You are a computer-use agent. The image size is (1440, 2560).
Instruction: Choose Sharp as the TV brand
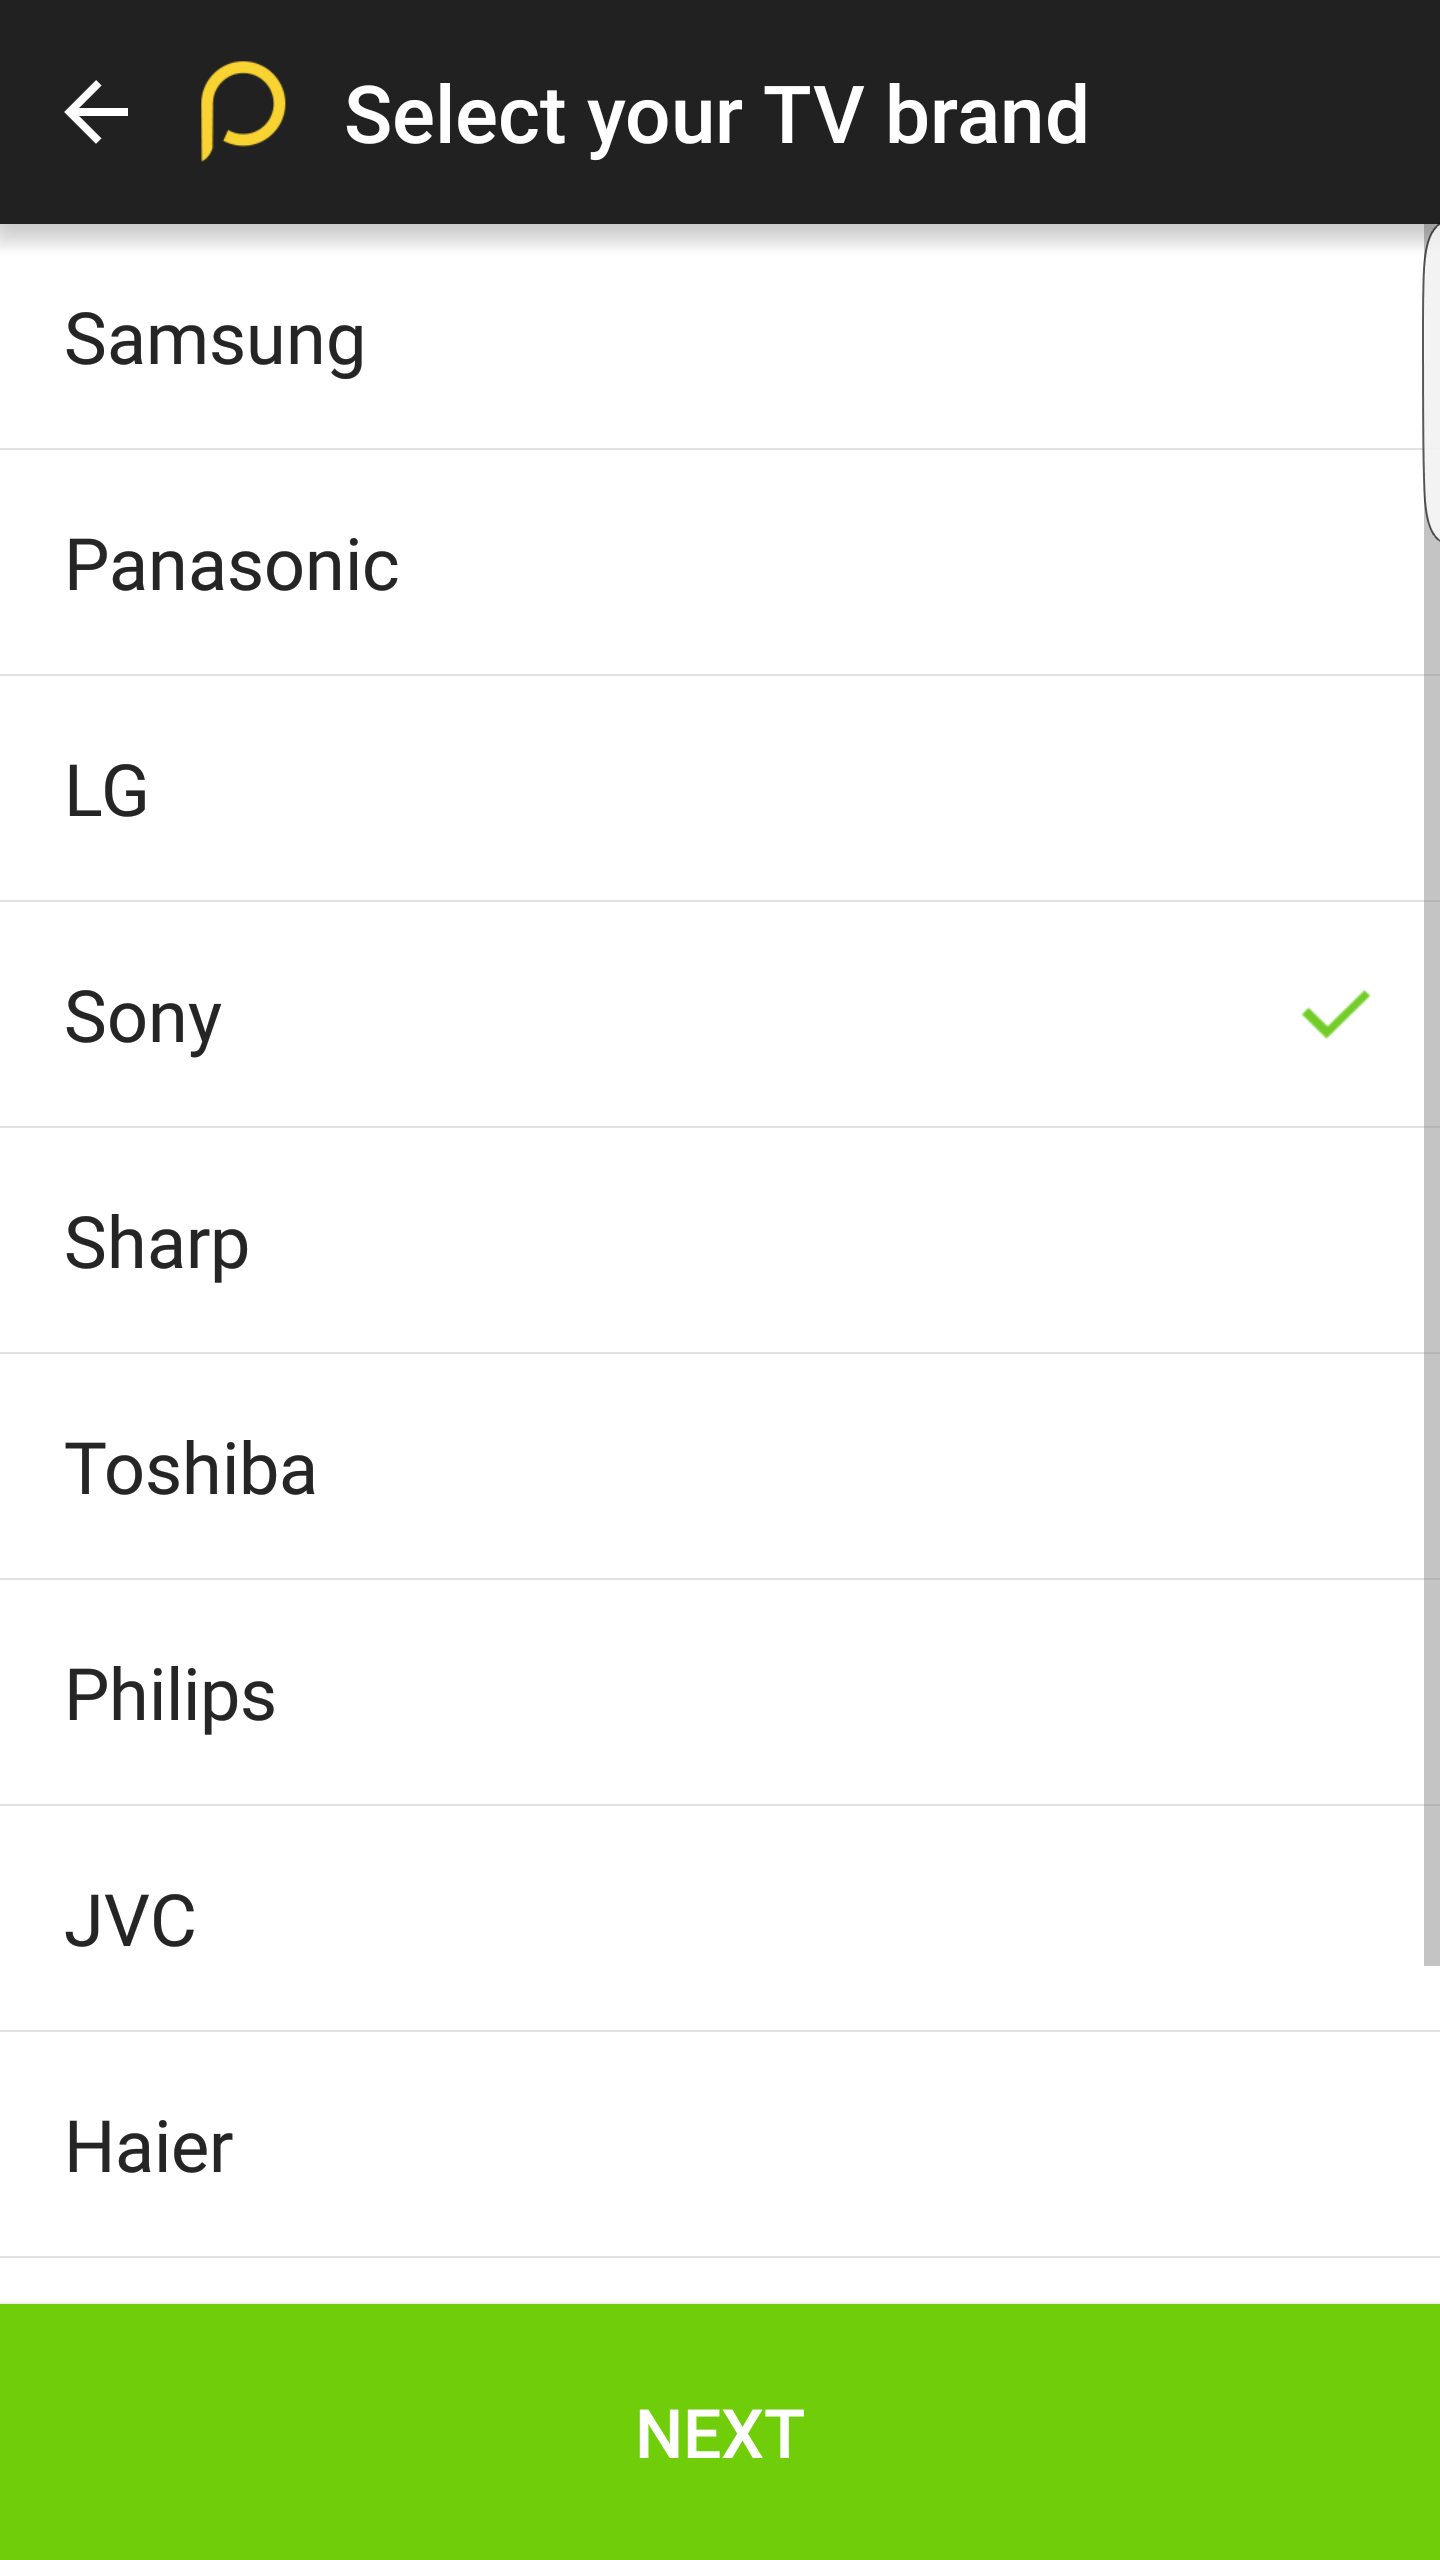click(x=157, y=1243)
